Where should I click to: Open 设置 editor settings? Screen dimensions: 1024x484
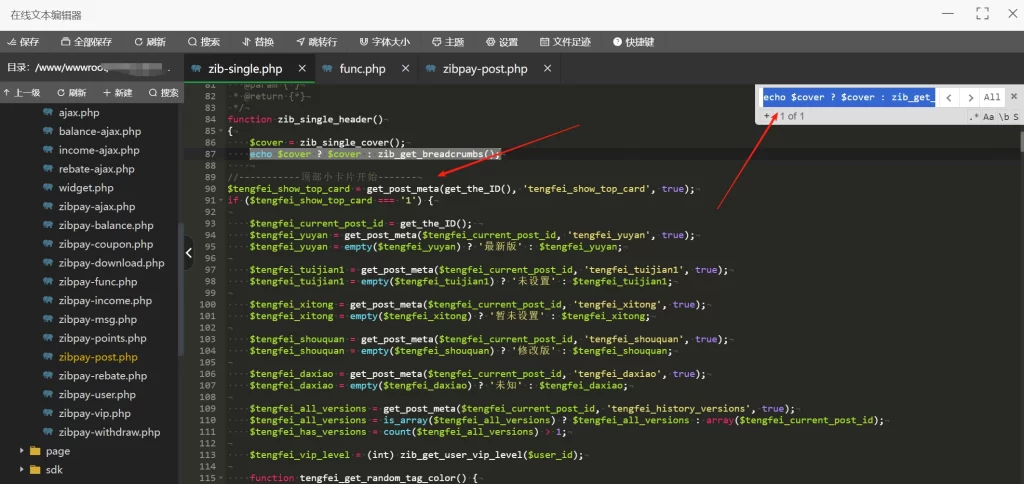tap(502, 42)
